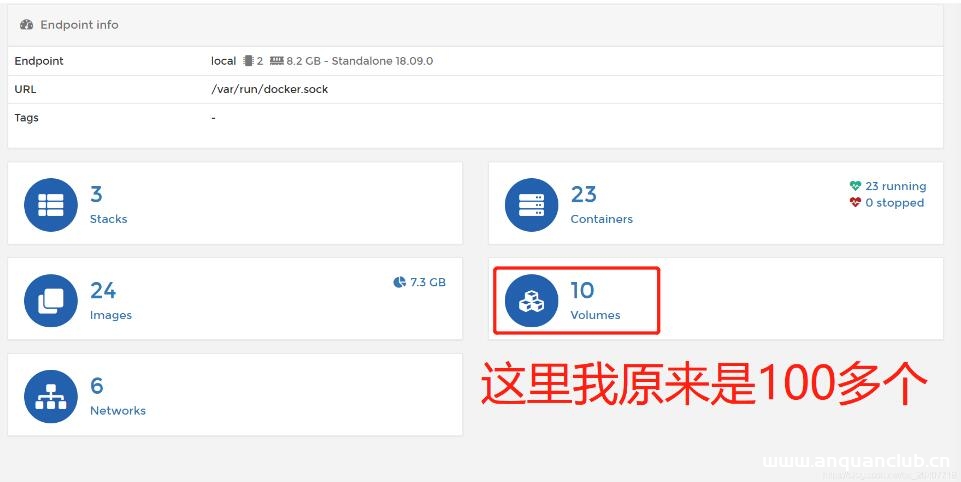Click the Tags dash value
The image size is (961, 482).
[x=213, y=118]
